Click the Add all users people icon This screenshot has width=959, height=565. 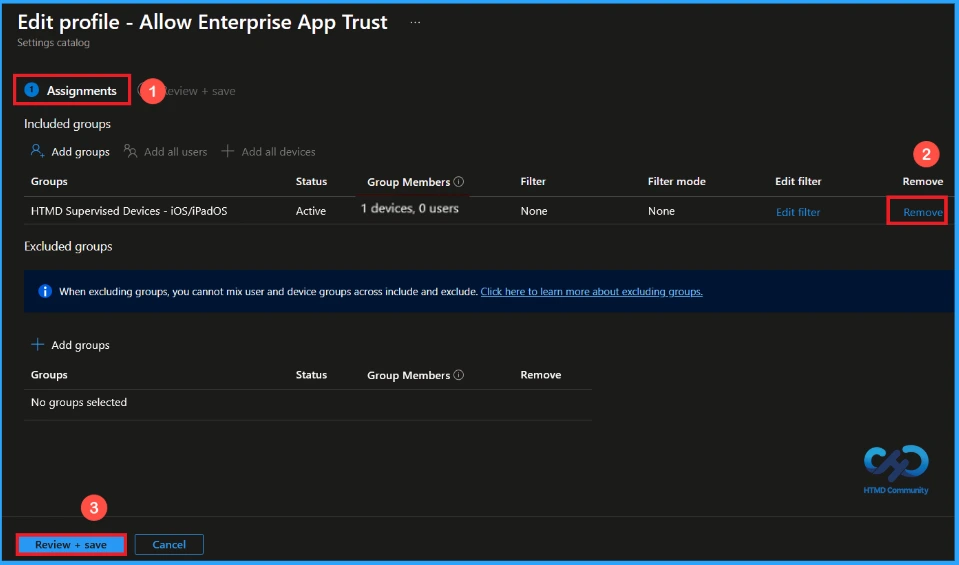click(x=130, y=150)
